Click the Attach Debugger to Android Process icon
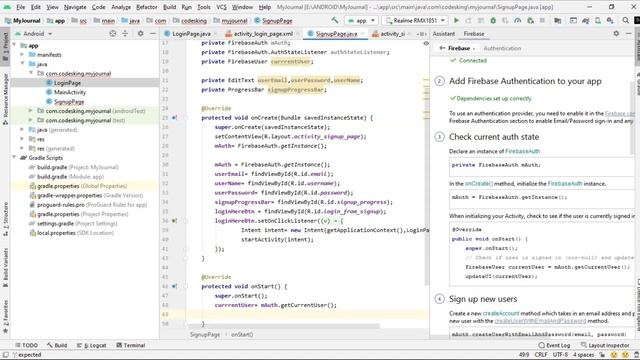The width and height of the screenshot is (640, 360). point(530,20)
